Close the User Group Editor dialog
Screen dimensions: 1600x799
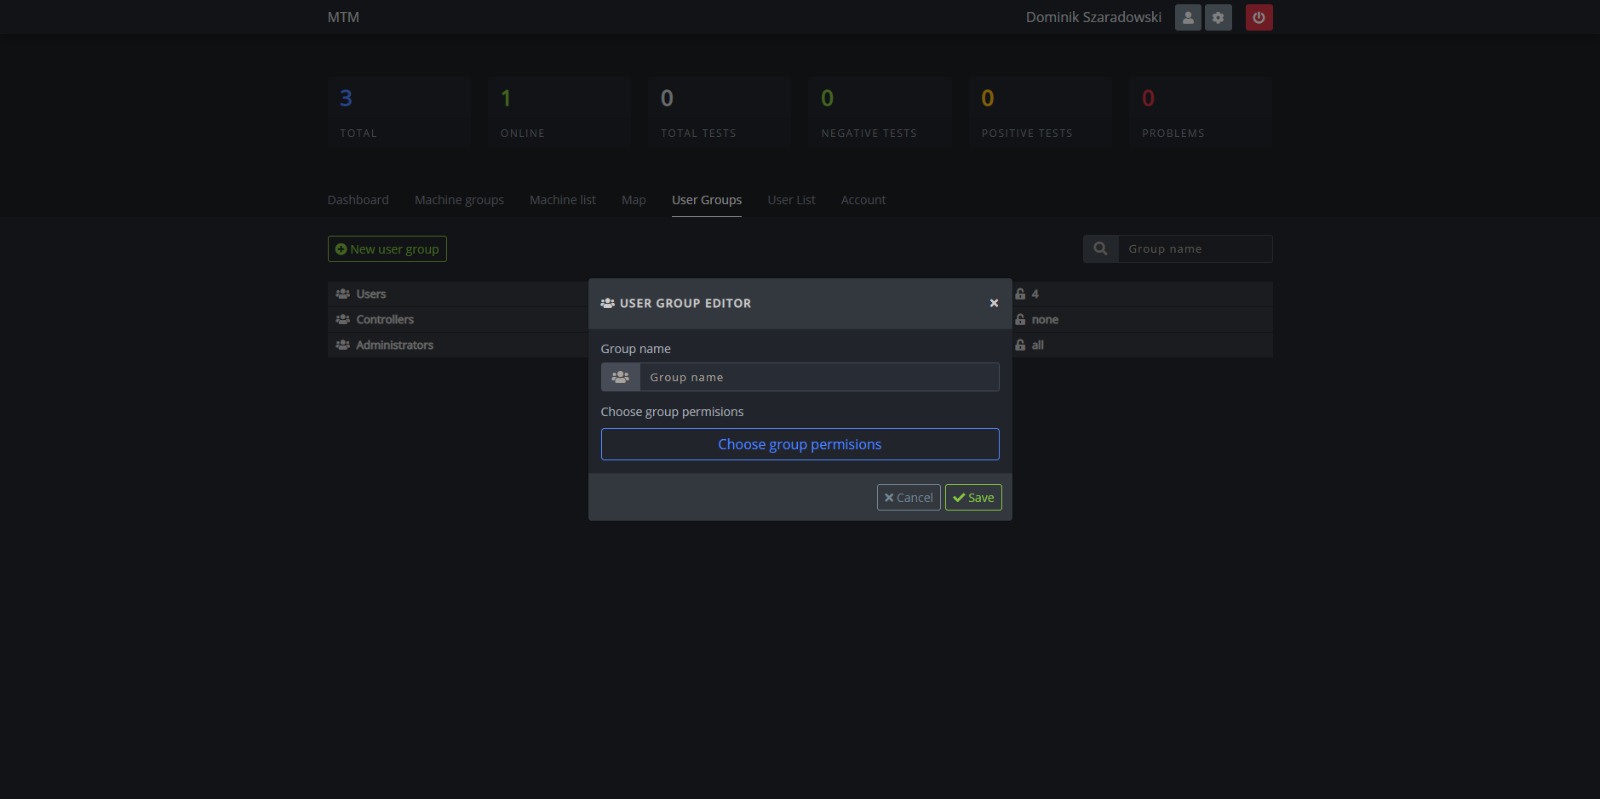coord(993,303)
